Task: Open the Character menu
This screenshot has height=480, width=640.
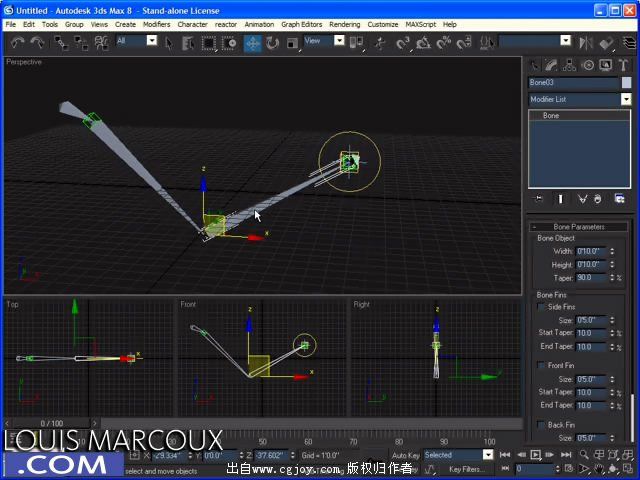Action: (192, 24)
